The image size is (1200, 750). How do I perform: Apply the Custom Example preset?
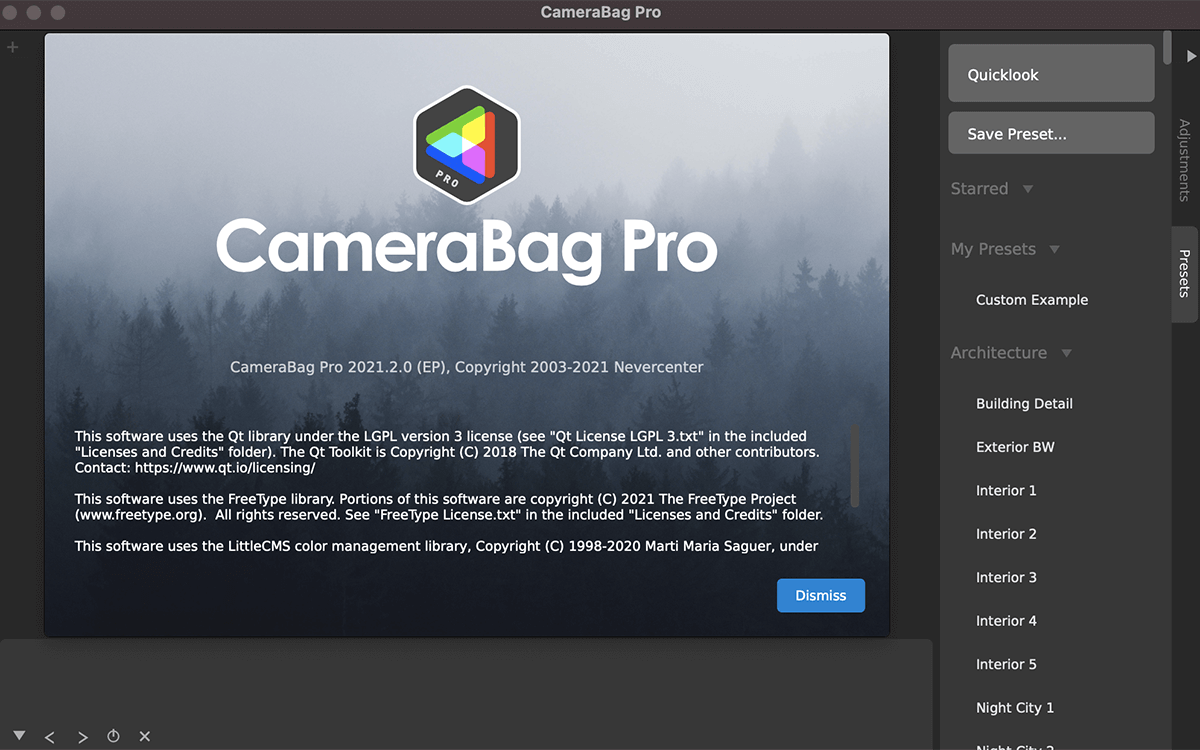point(1031,300)
